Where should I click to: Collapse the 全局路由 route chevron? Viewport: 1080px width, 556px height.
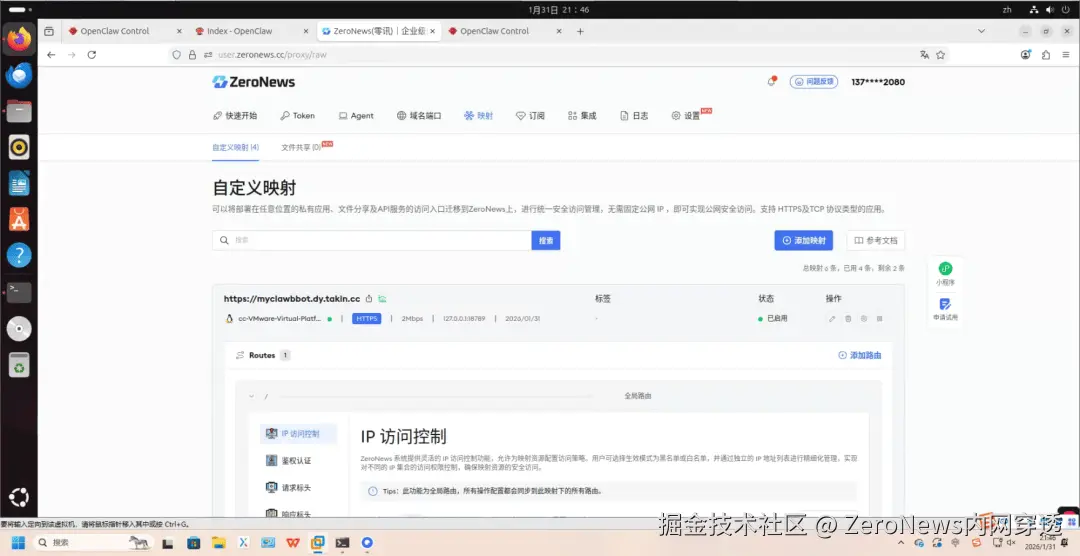(252, 396)
